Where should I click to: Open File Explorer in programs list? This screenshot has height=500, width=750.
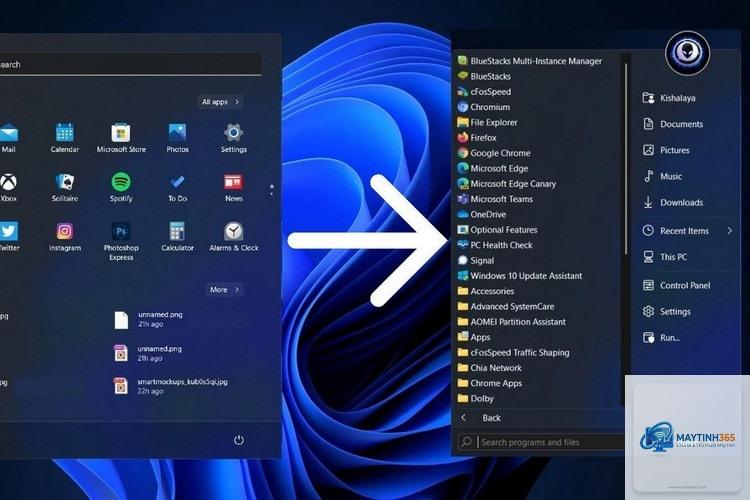pos(487,122)
